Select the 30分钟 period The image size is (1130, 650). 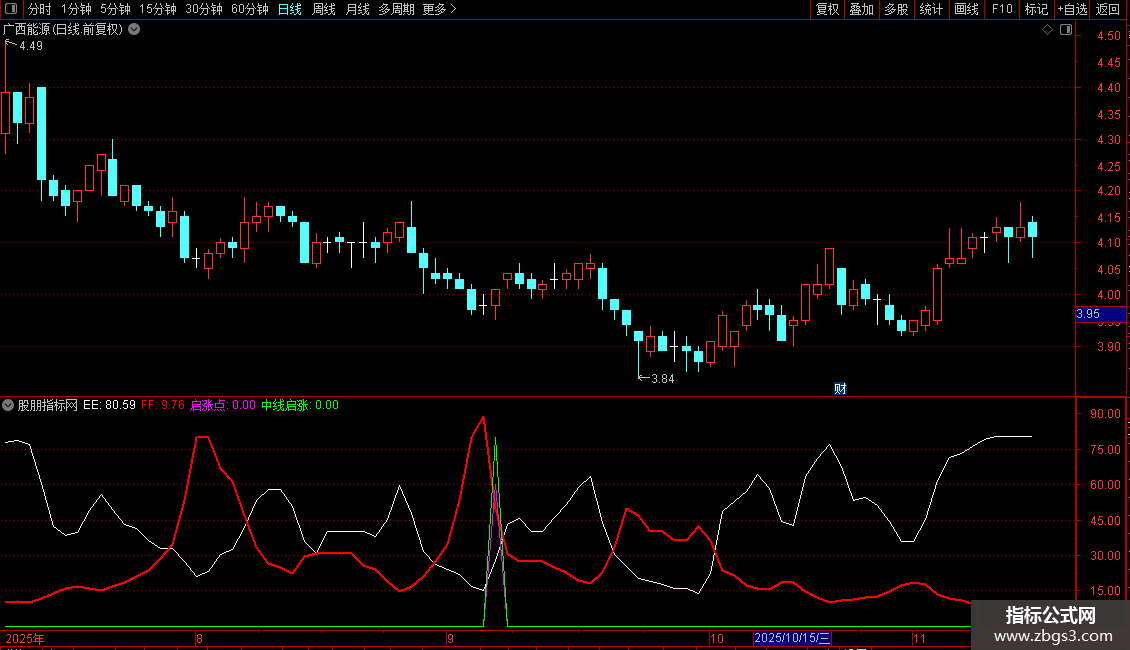point(204,9)
